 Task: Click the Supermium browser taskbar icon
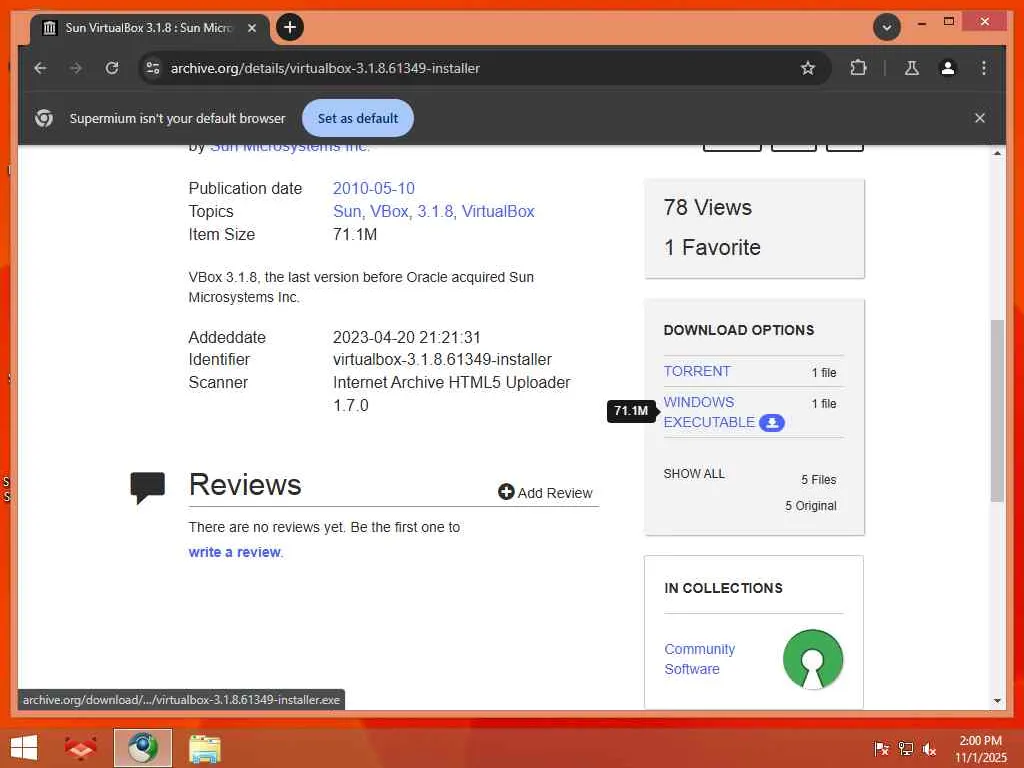point(143,748)
